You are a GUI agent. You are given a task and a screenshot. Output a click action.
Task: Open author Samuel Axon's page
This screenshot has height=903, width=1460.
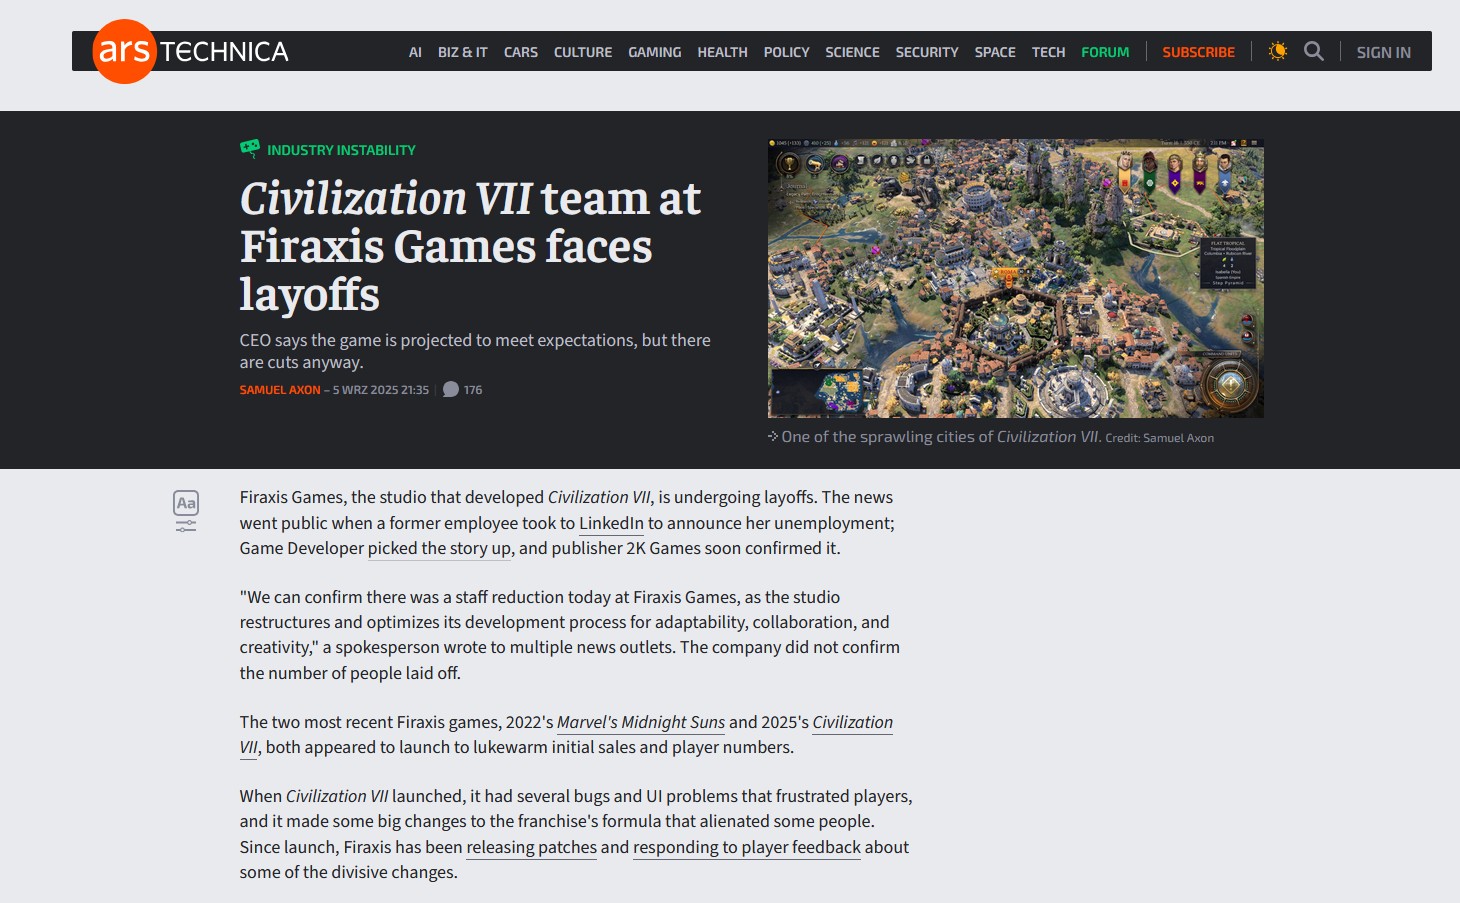(280, 390)
